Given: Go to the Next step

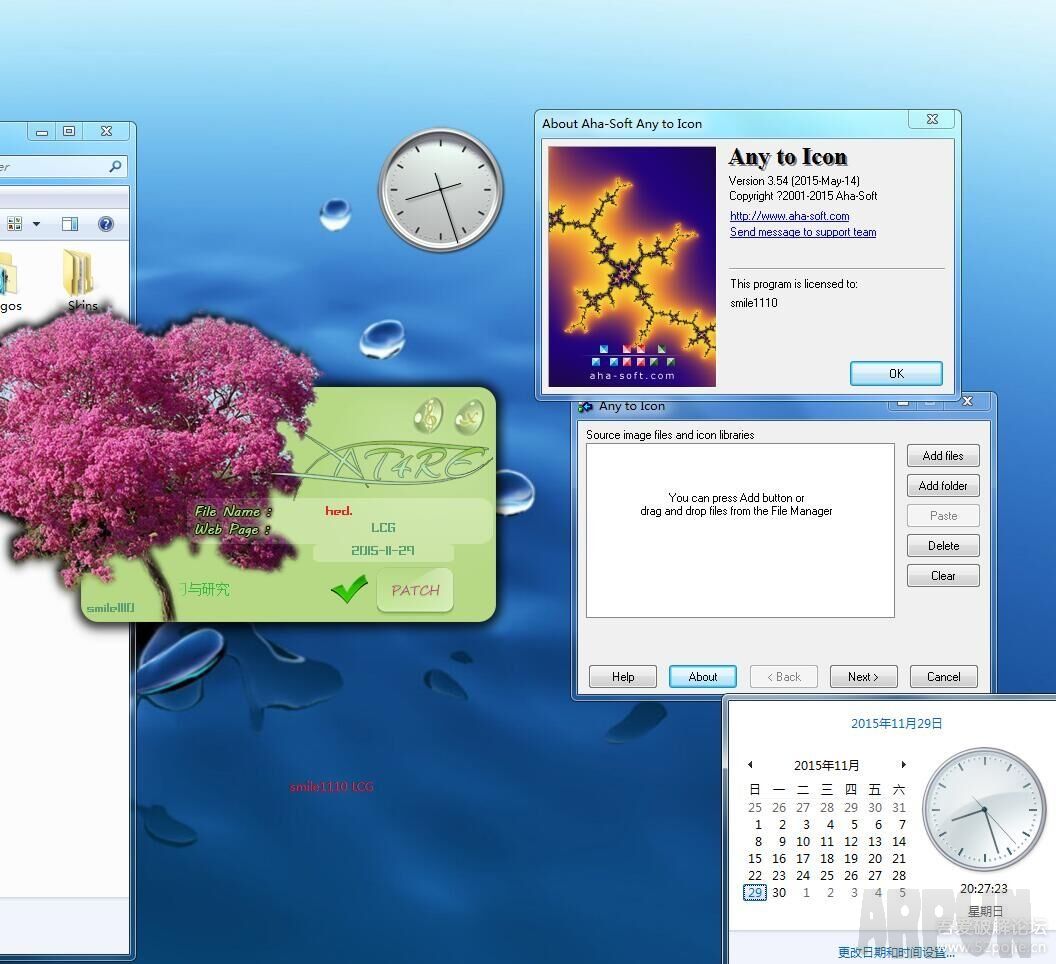Looking at the screenshot, I should [x=863, y=676].
